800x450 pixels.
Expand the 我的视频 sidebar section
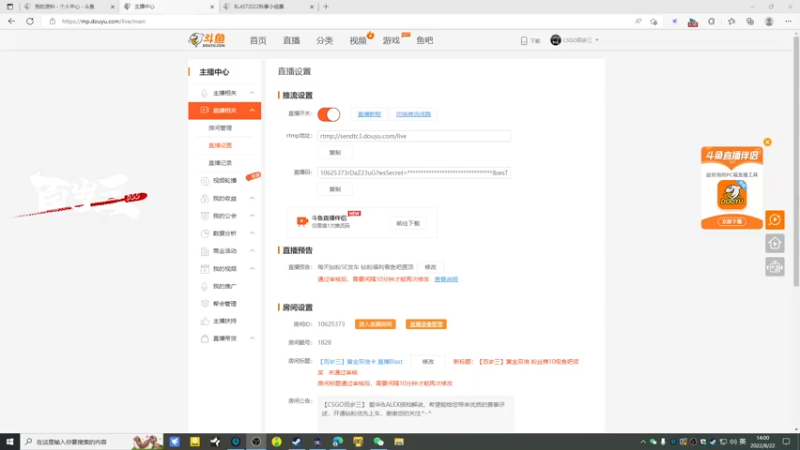click(252, 268)
